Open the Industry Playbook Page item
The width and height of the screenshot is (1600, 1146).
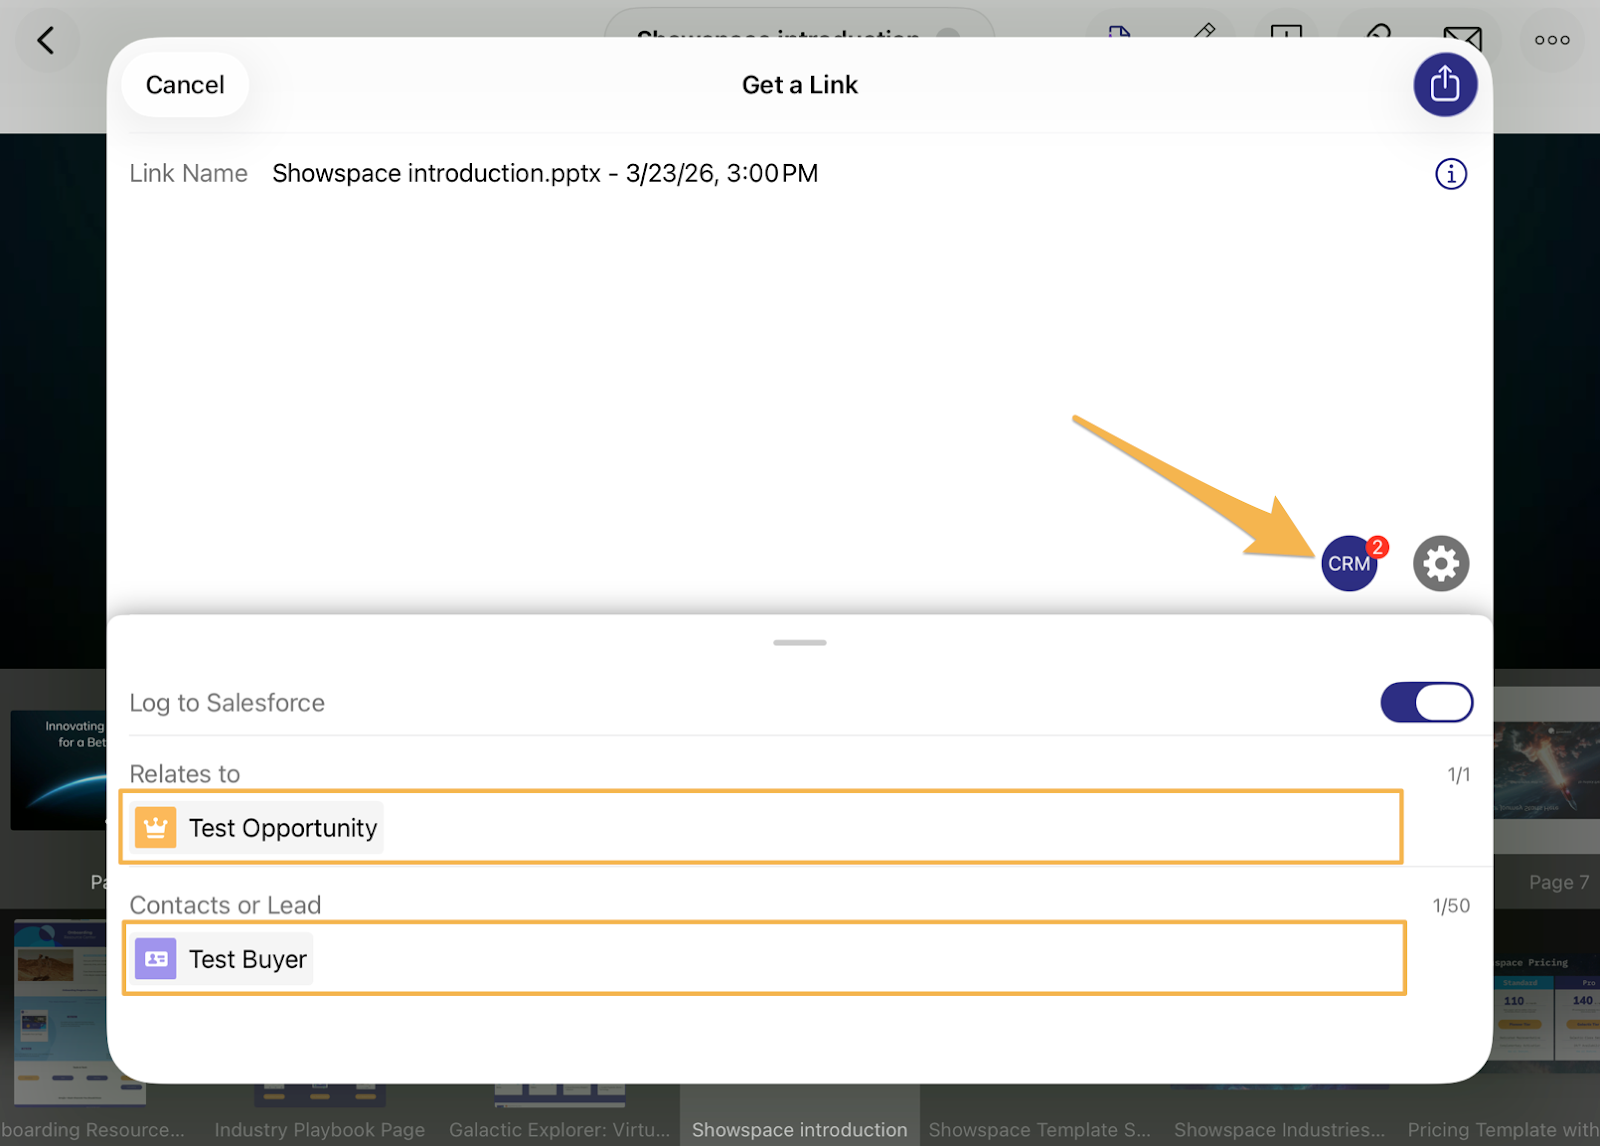pyautogui.click(x=319, y=1129)
